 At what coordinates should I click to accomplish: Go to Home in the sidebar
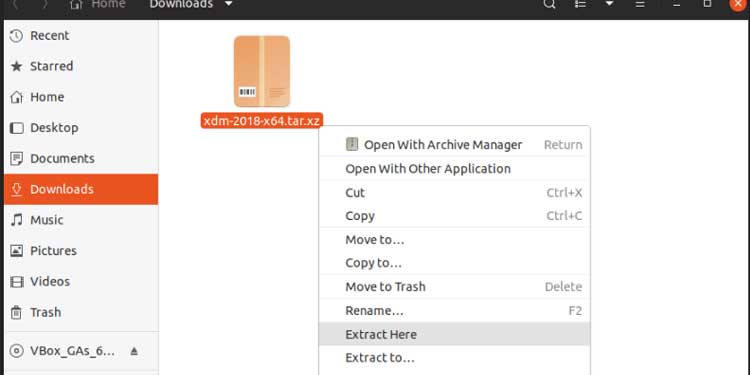pyautogui.click(x=81, y=97)
